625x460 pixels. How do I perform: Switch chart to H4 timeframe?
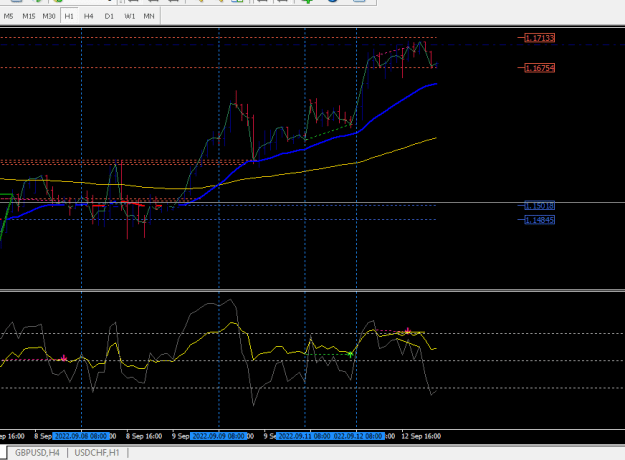[x=88, y=16]
